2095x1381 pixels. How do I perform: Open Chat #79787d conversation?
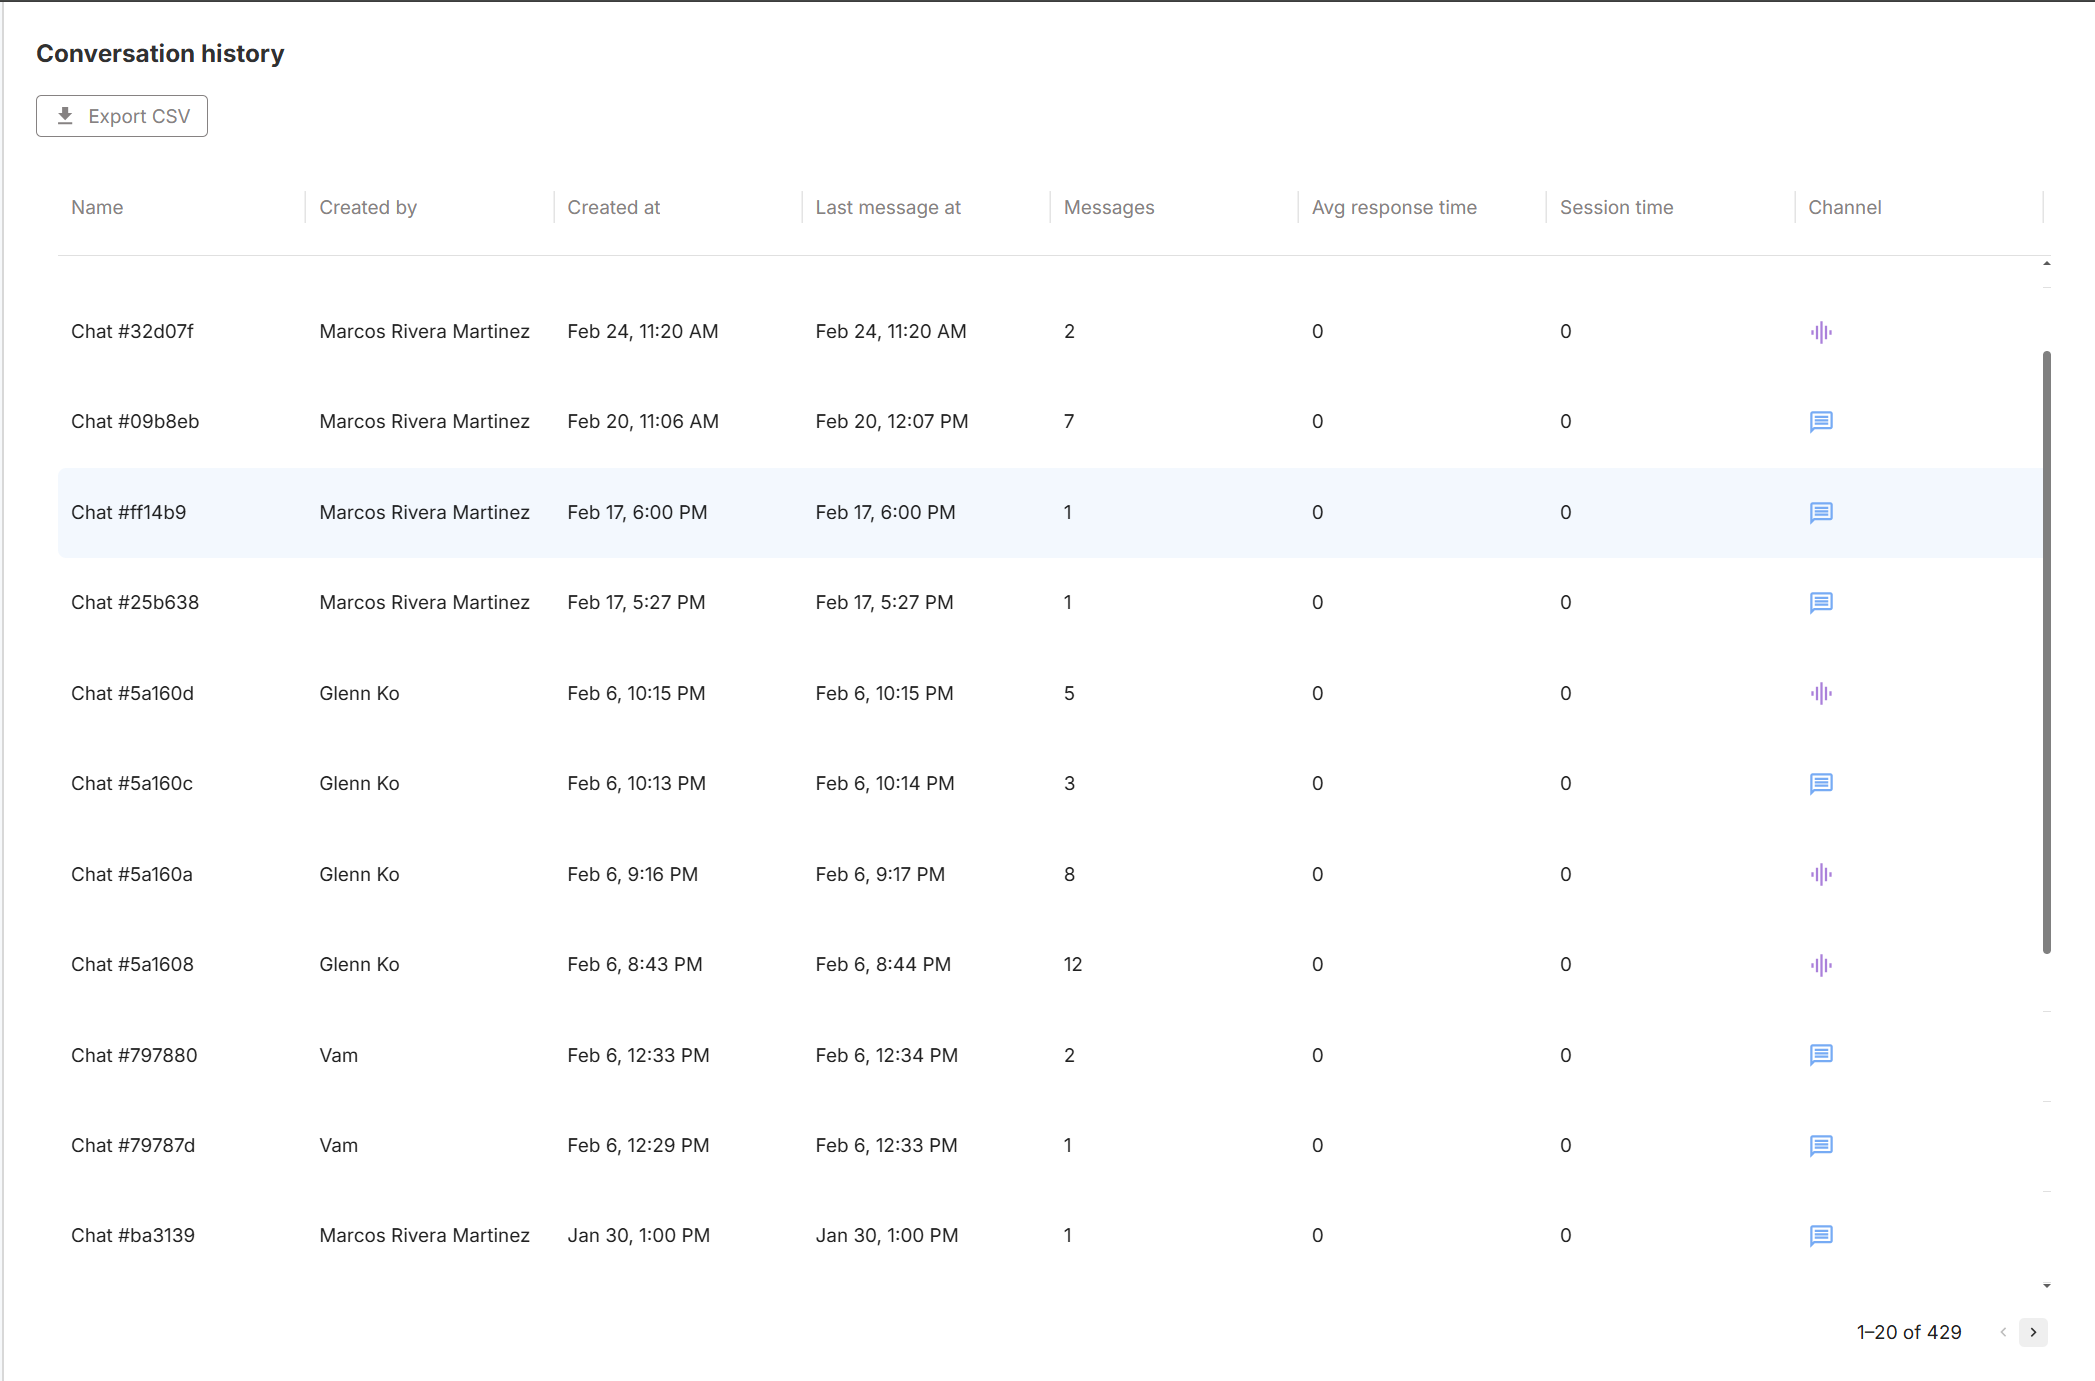(133, 1145)
